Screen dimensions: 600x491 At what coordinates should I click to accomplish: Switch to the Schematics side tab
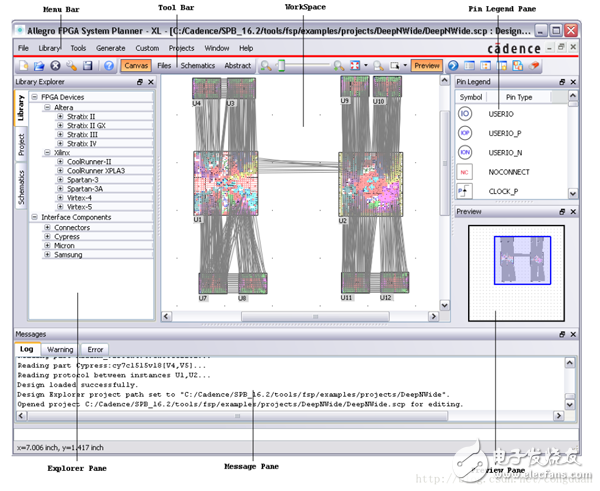(21, 187)
